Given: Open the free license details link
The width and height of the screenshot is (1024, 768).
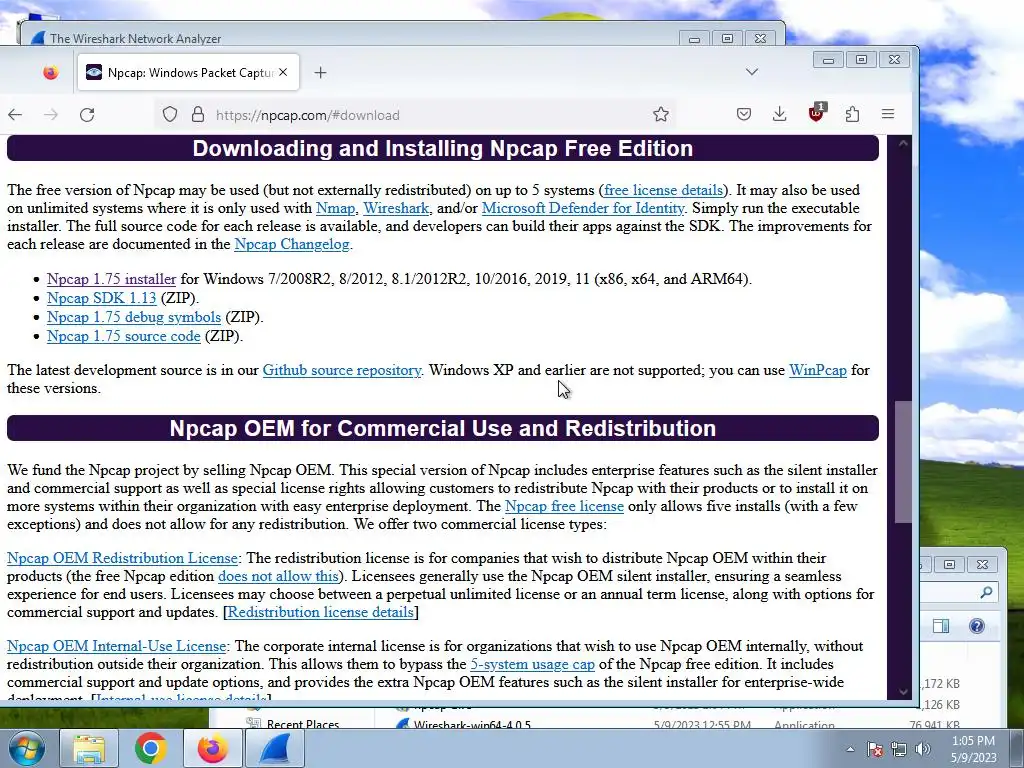Looking at the screenshot, I should (x=664, y=190).
